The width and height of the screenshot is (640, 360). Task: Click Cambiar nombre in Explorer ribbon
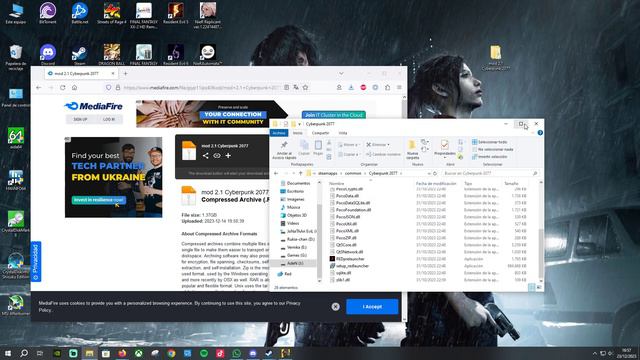coord(383,154)
